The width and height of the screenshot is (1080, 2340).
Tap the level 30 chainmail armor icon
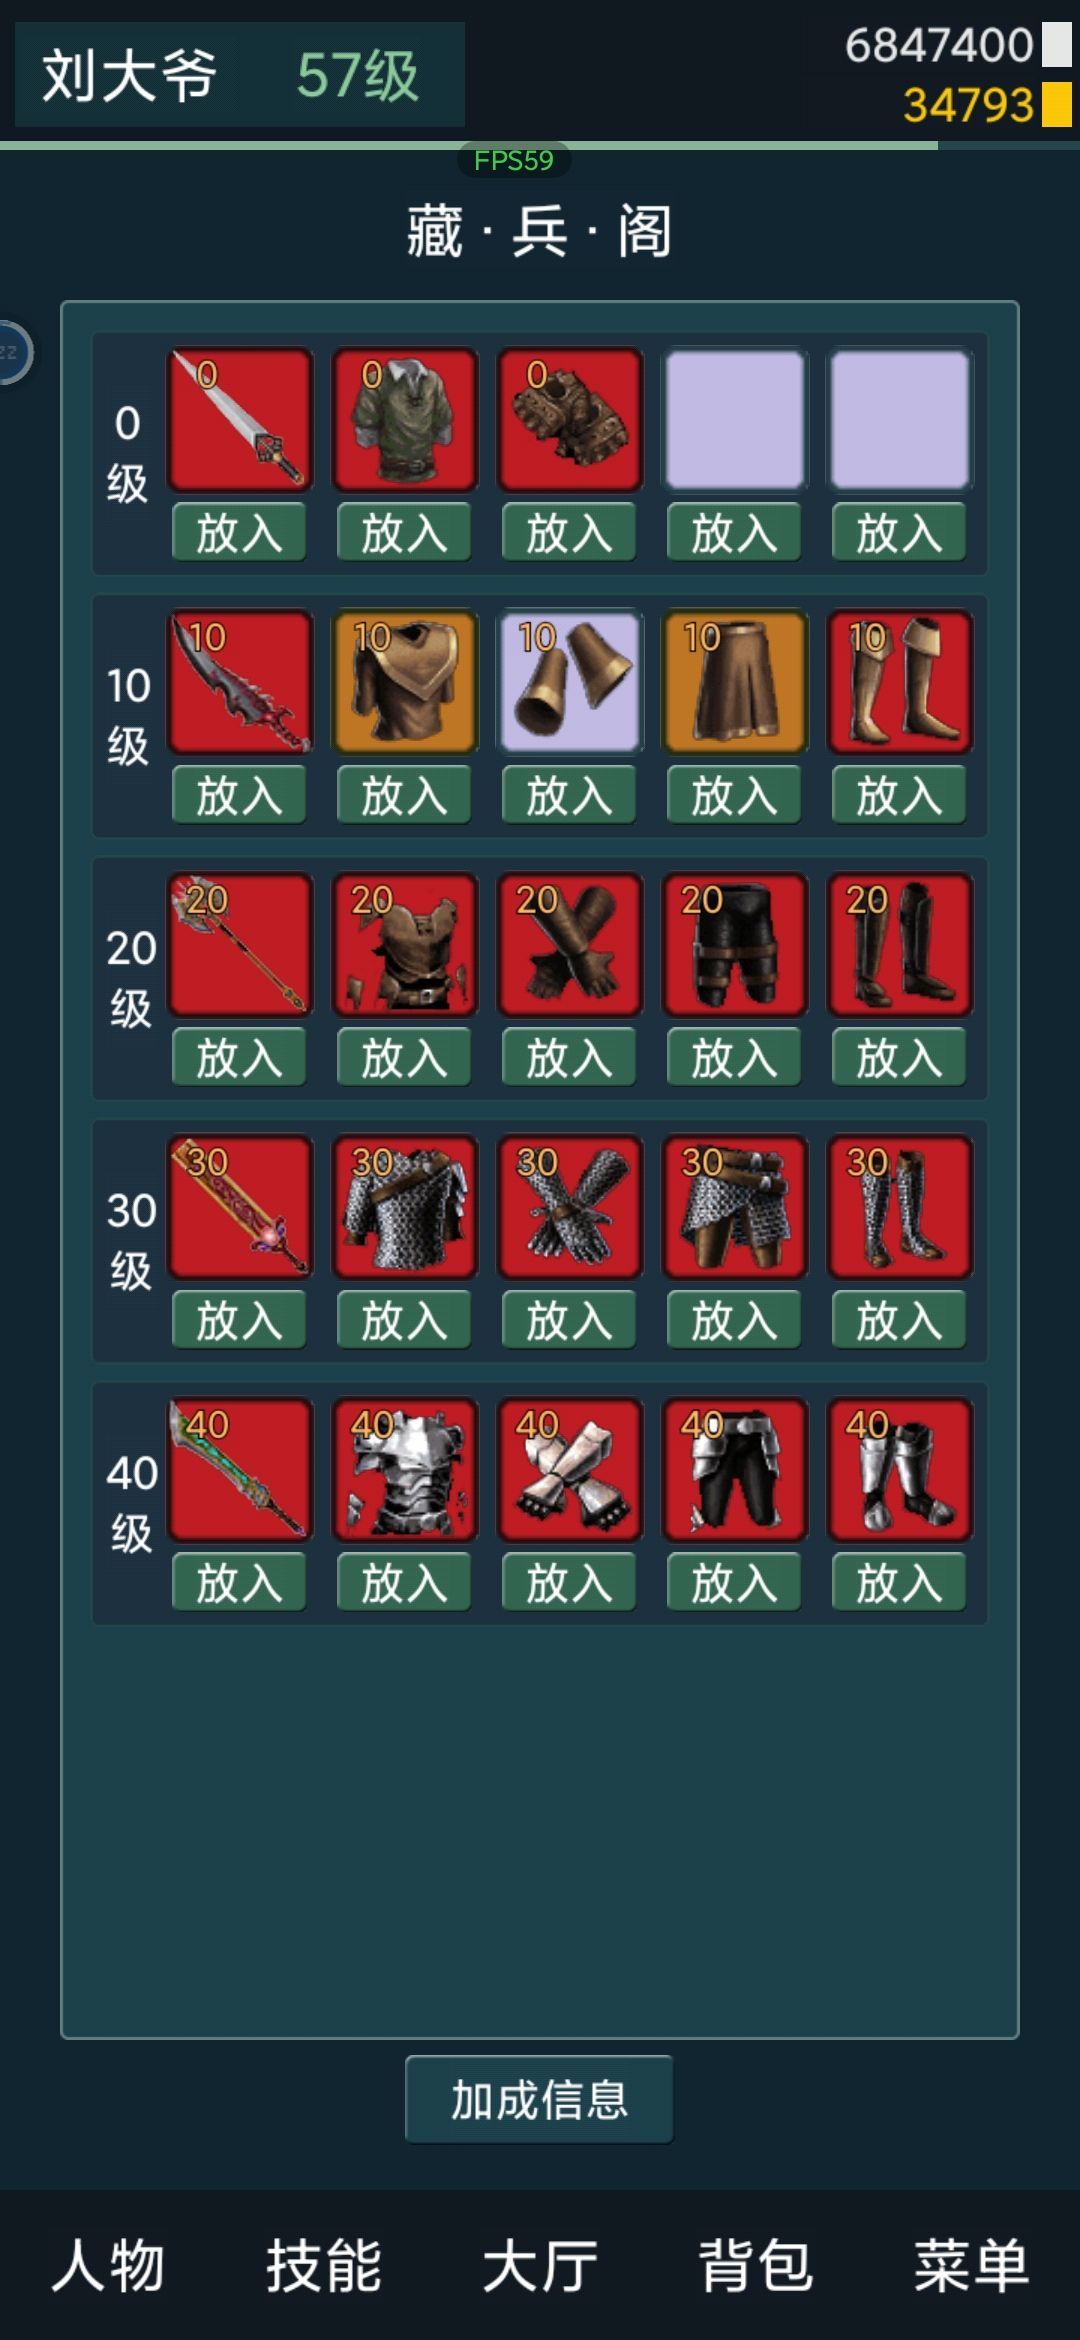405,1207
